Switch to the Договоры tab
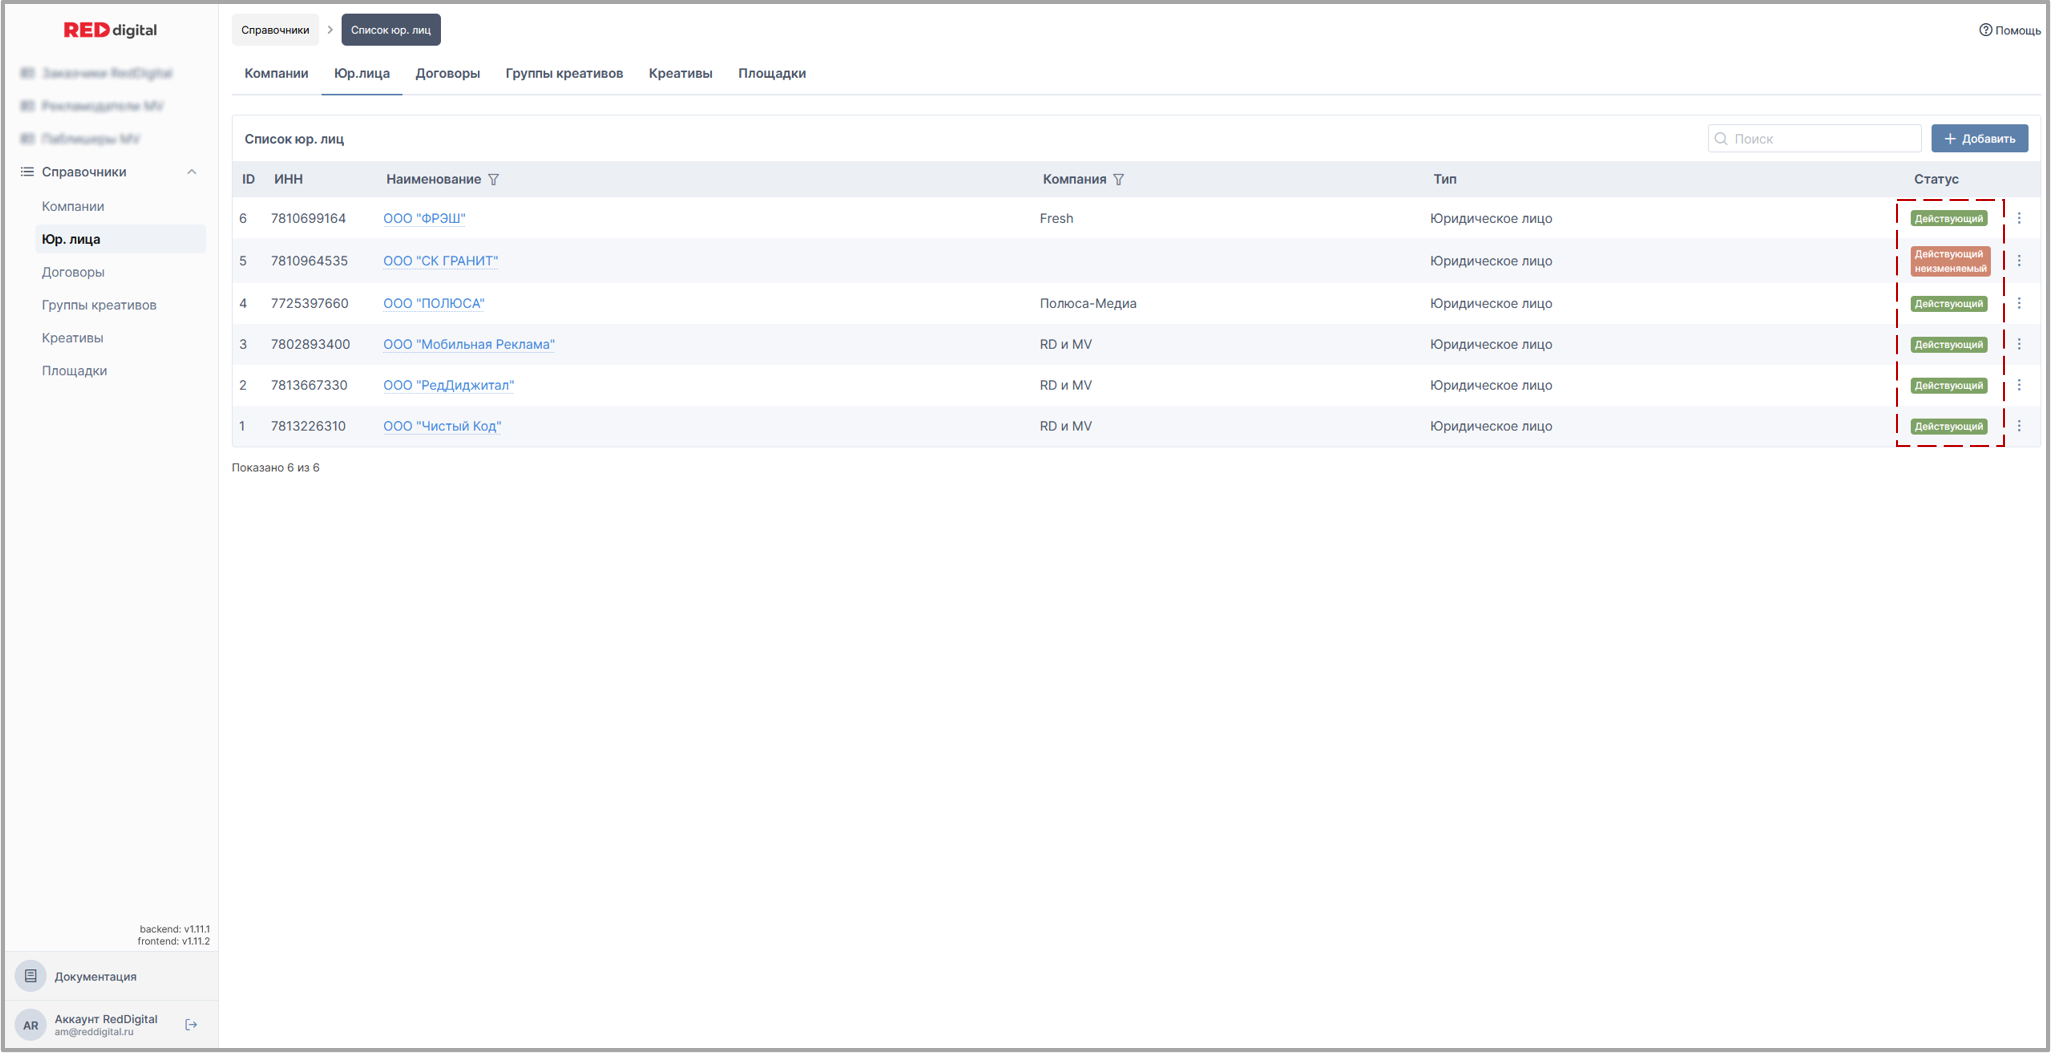This screenshot has width=2053, height=1053. click(447, 74)
